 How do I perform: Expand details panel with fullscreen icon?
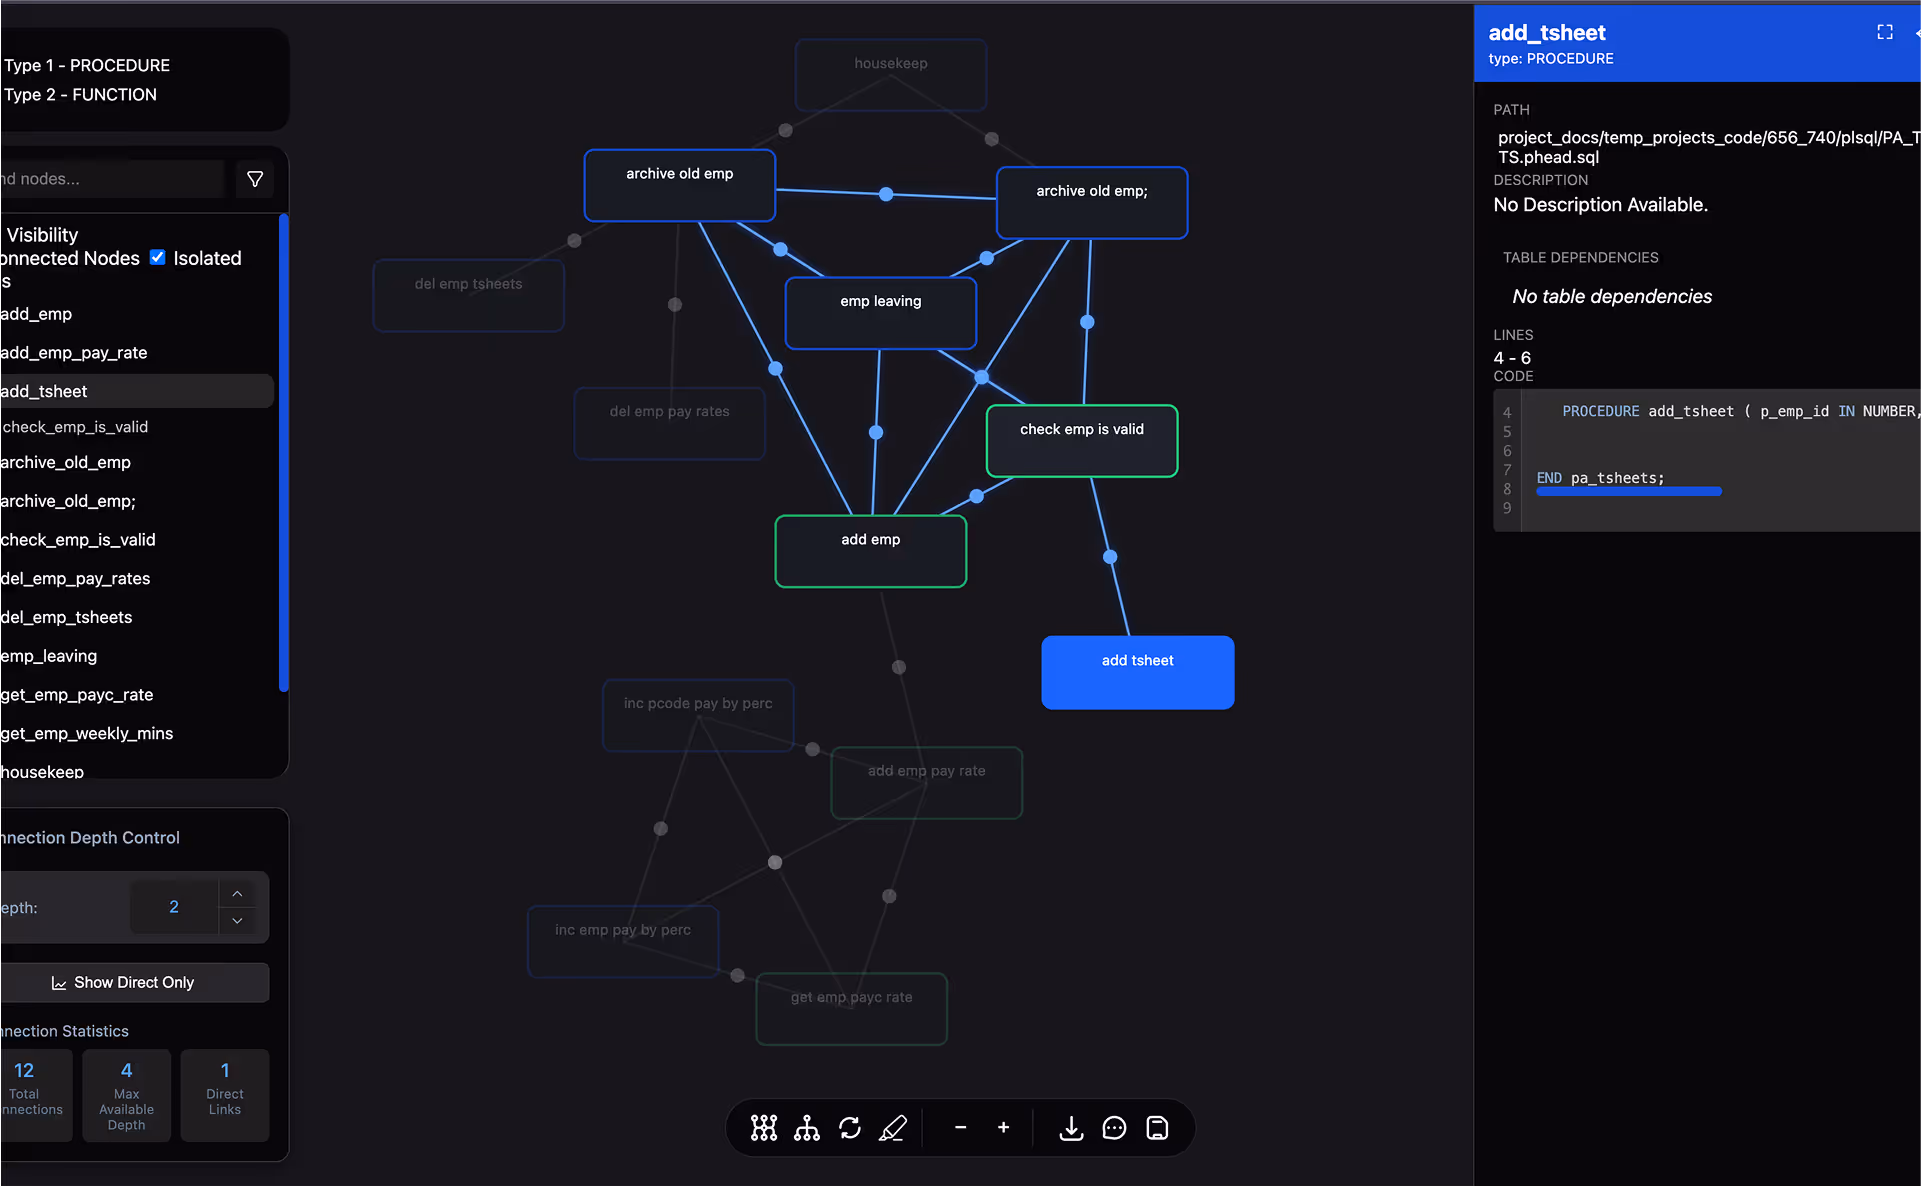[x=1885, y=32]
